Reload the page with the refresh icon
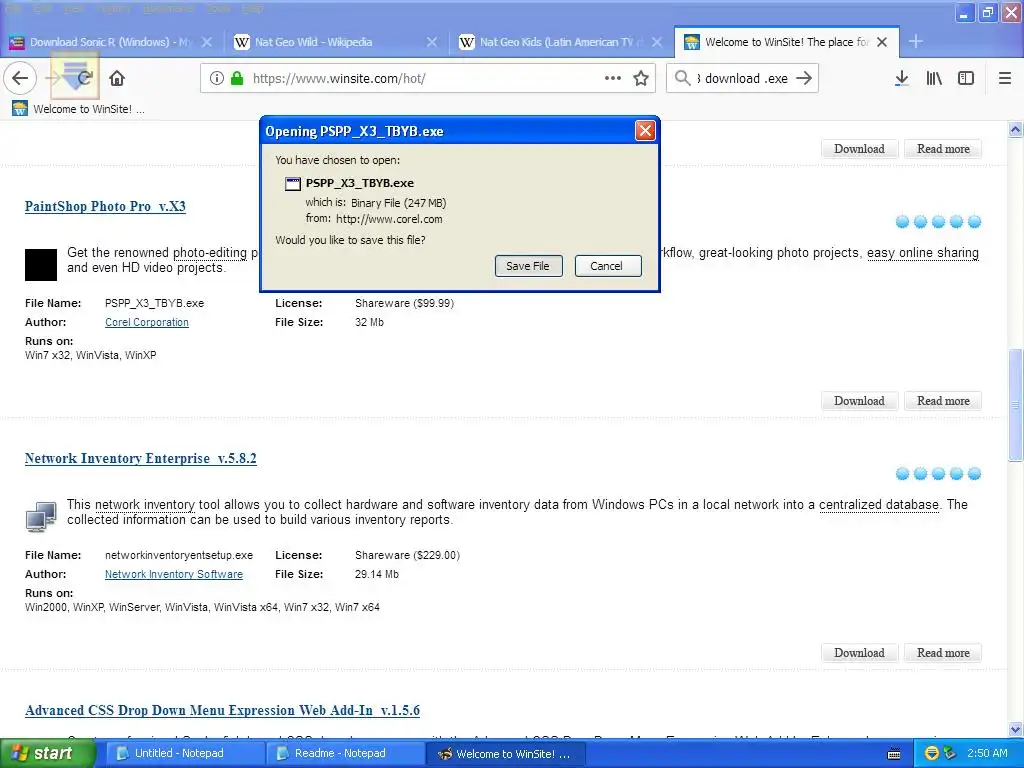1024x768 pixels. 84,78
